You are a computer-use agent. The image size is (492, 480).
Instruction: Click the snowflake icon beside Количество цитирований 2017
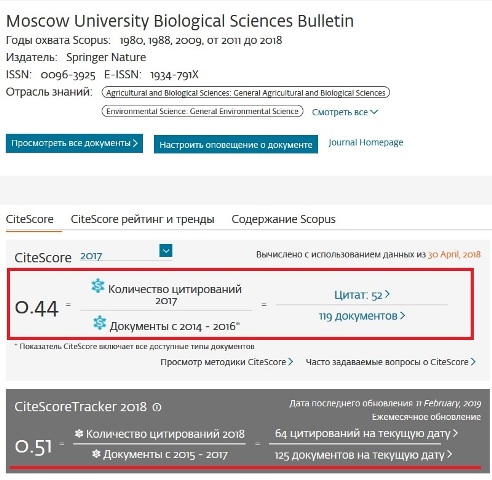coord(98,286)
